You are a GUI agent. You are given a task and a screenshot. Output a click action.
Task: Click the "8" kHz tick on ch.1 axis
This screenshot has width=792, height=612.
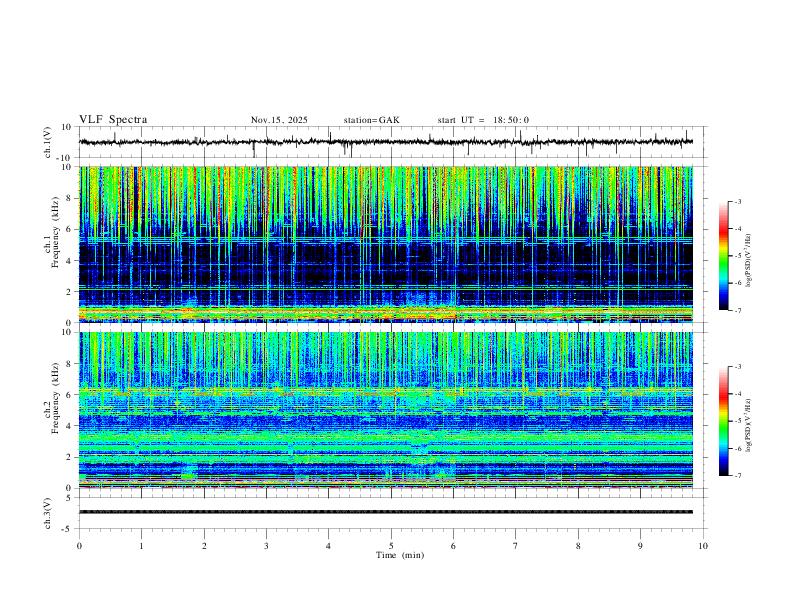70,198
